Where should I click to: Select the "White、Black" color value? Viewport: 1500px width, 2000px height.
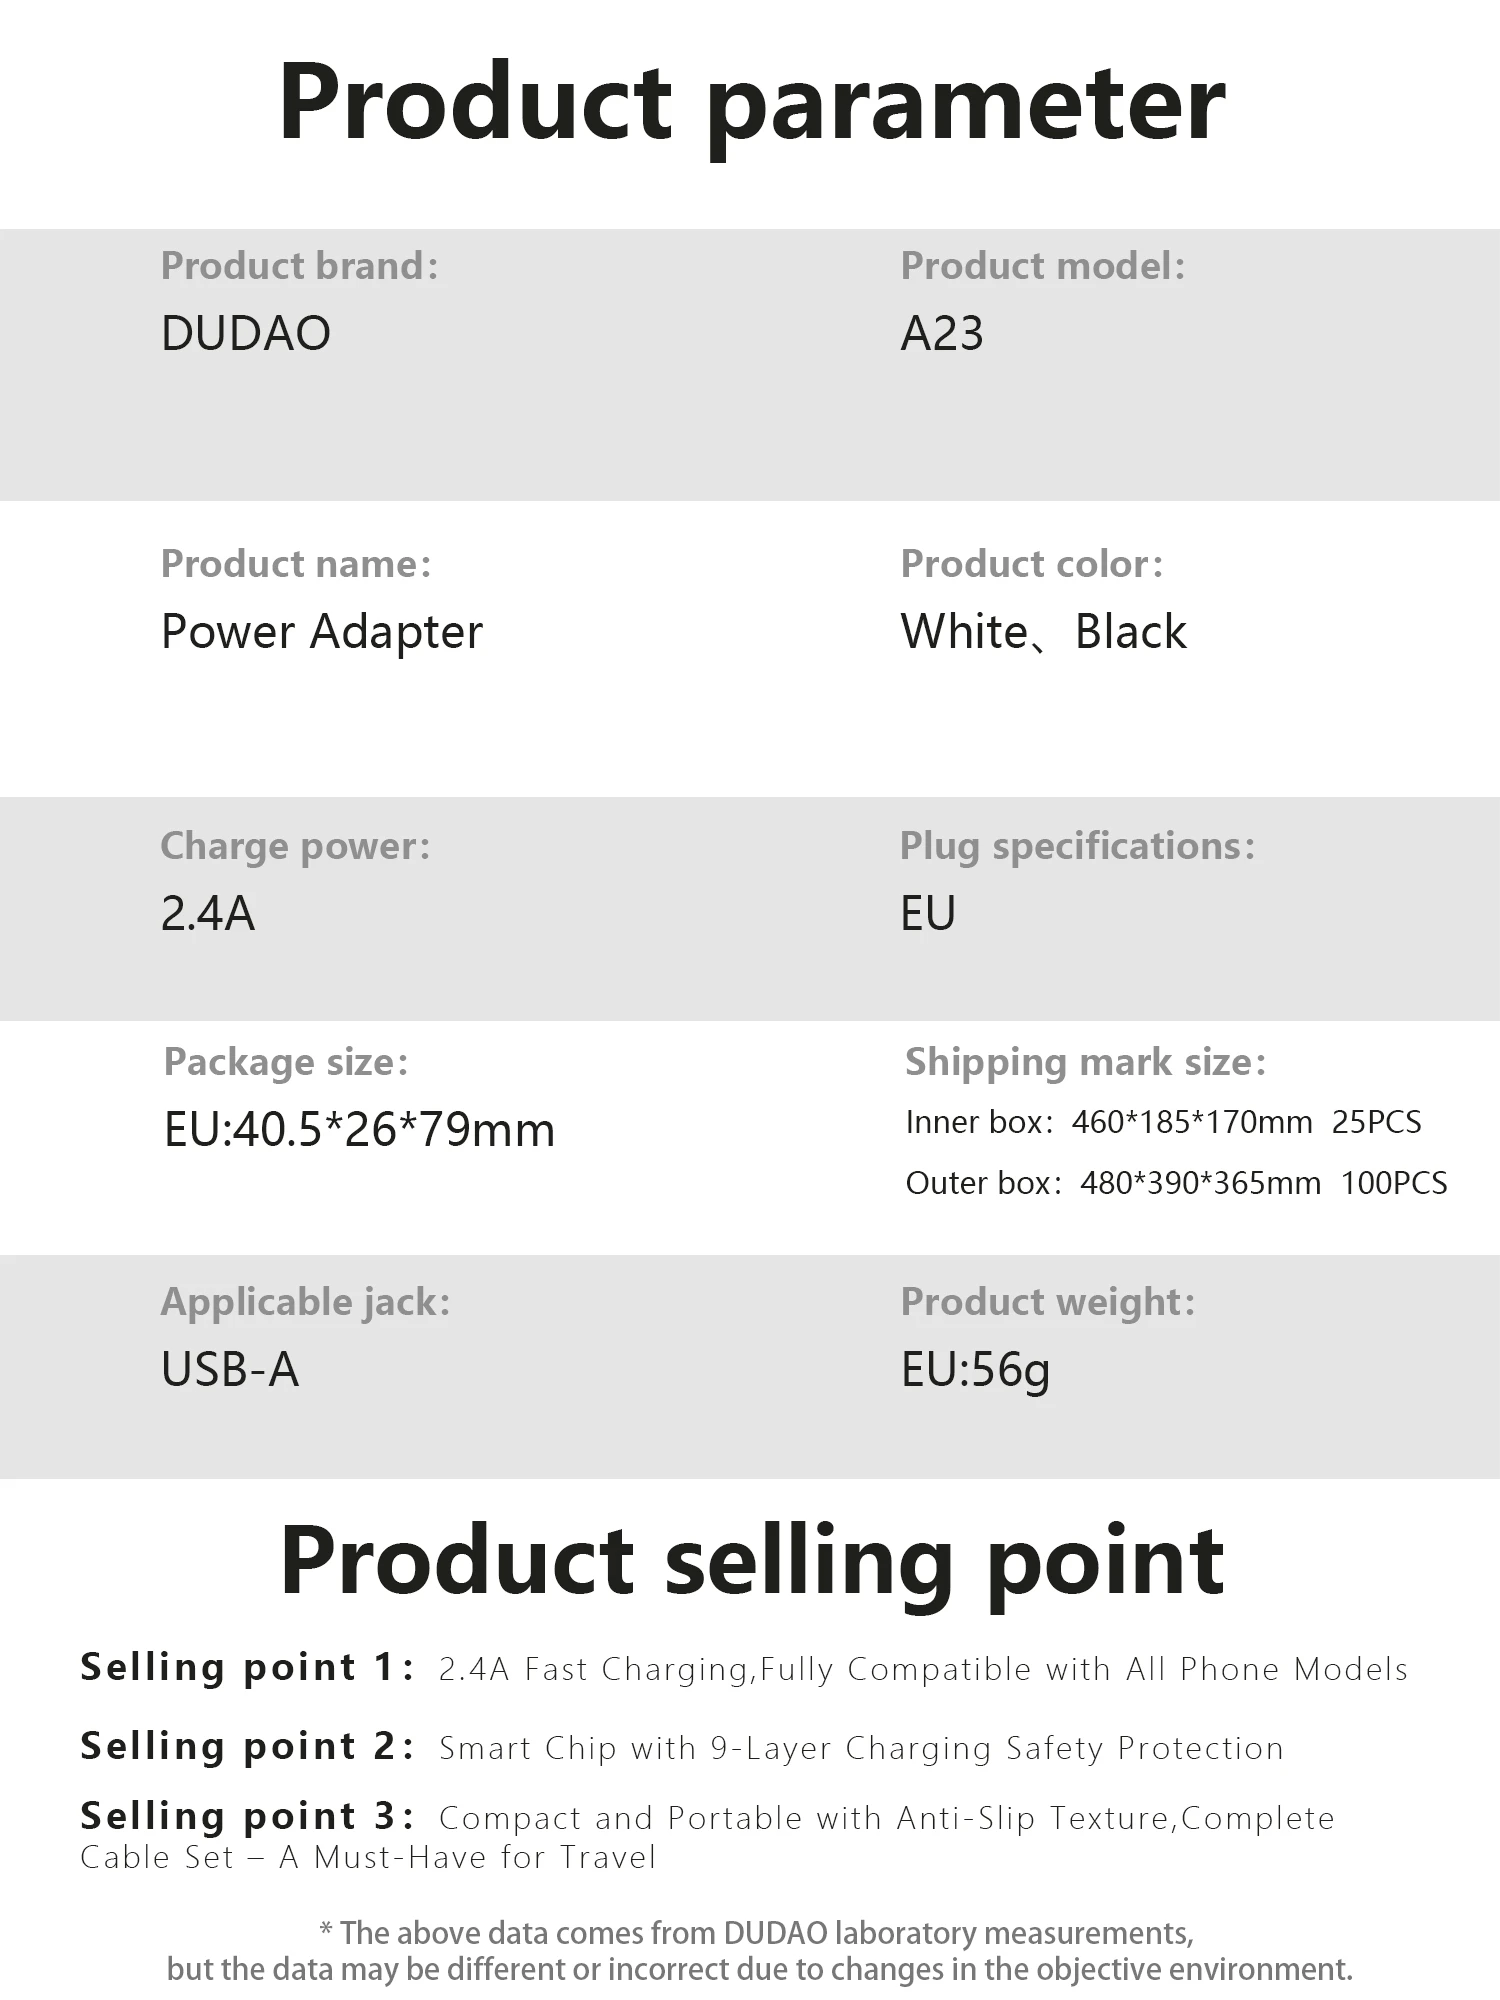pyautogui.click(x=1043, y=632)
